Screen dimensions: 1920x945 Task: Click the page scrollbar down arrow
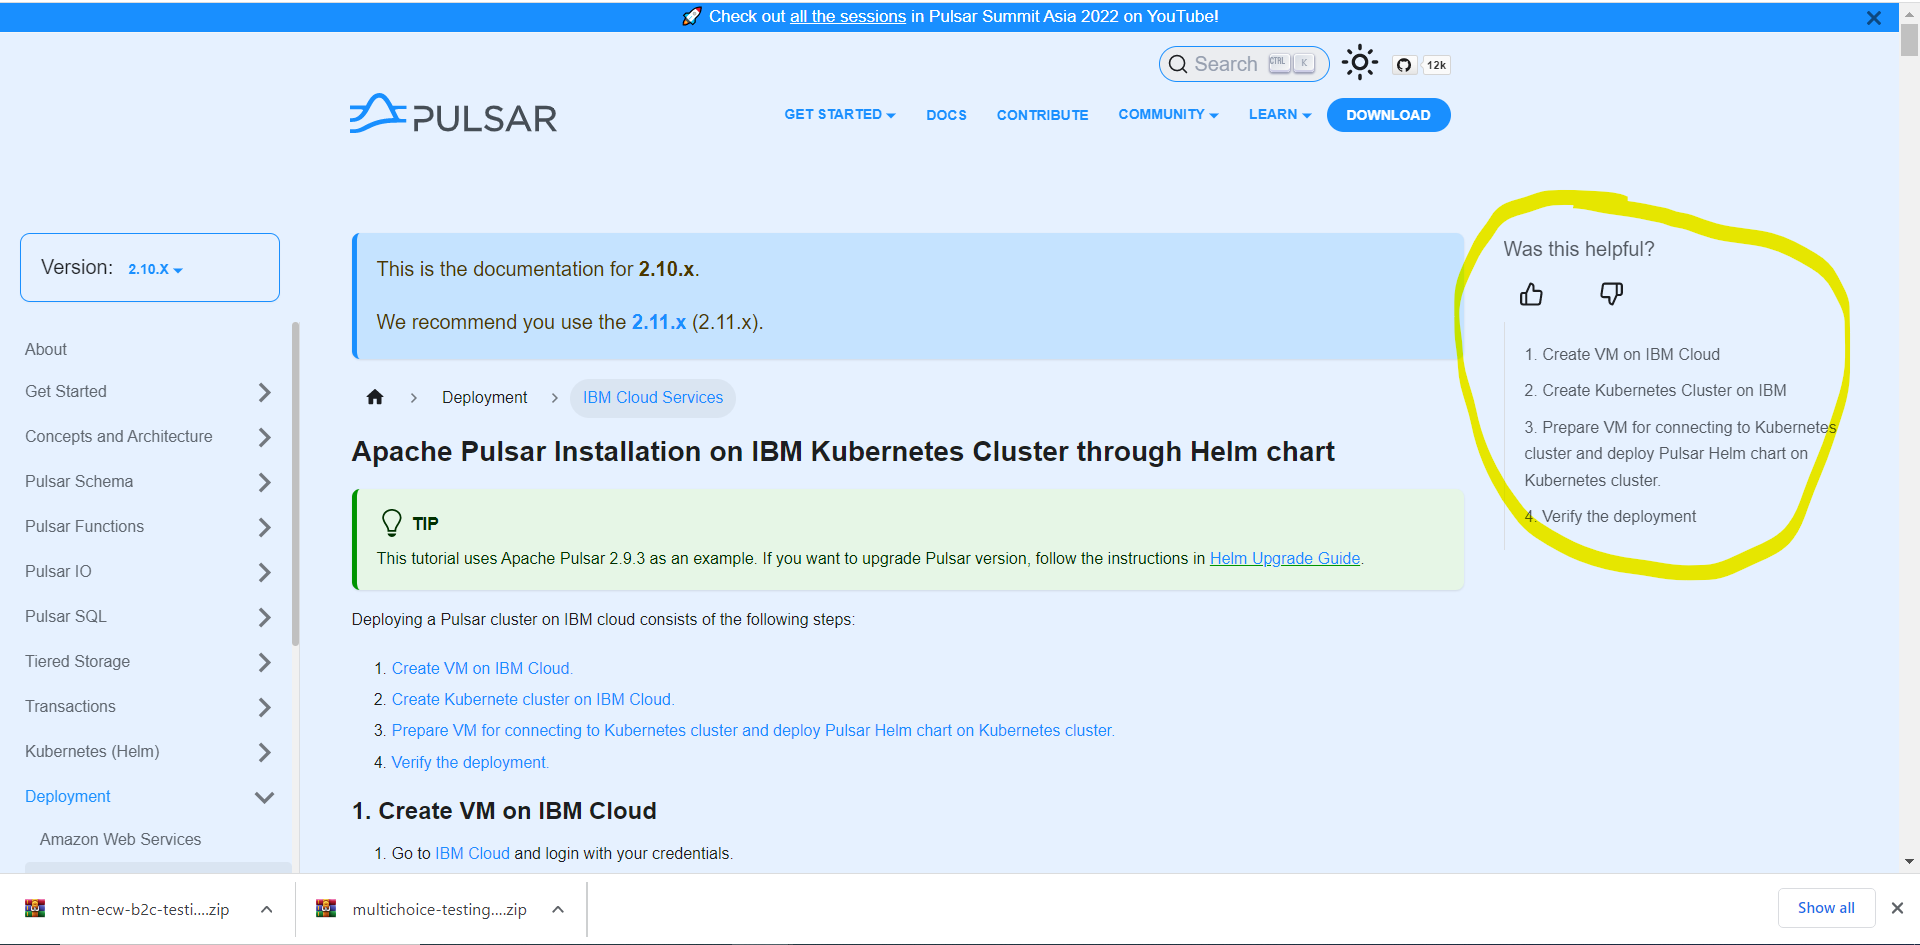pos(1909,861)
